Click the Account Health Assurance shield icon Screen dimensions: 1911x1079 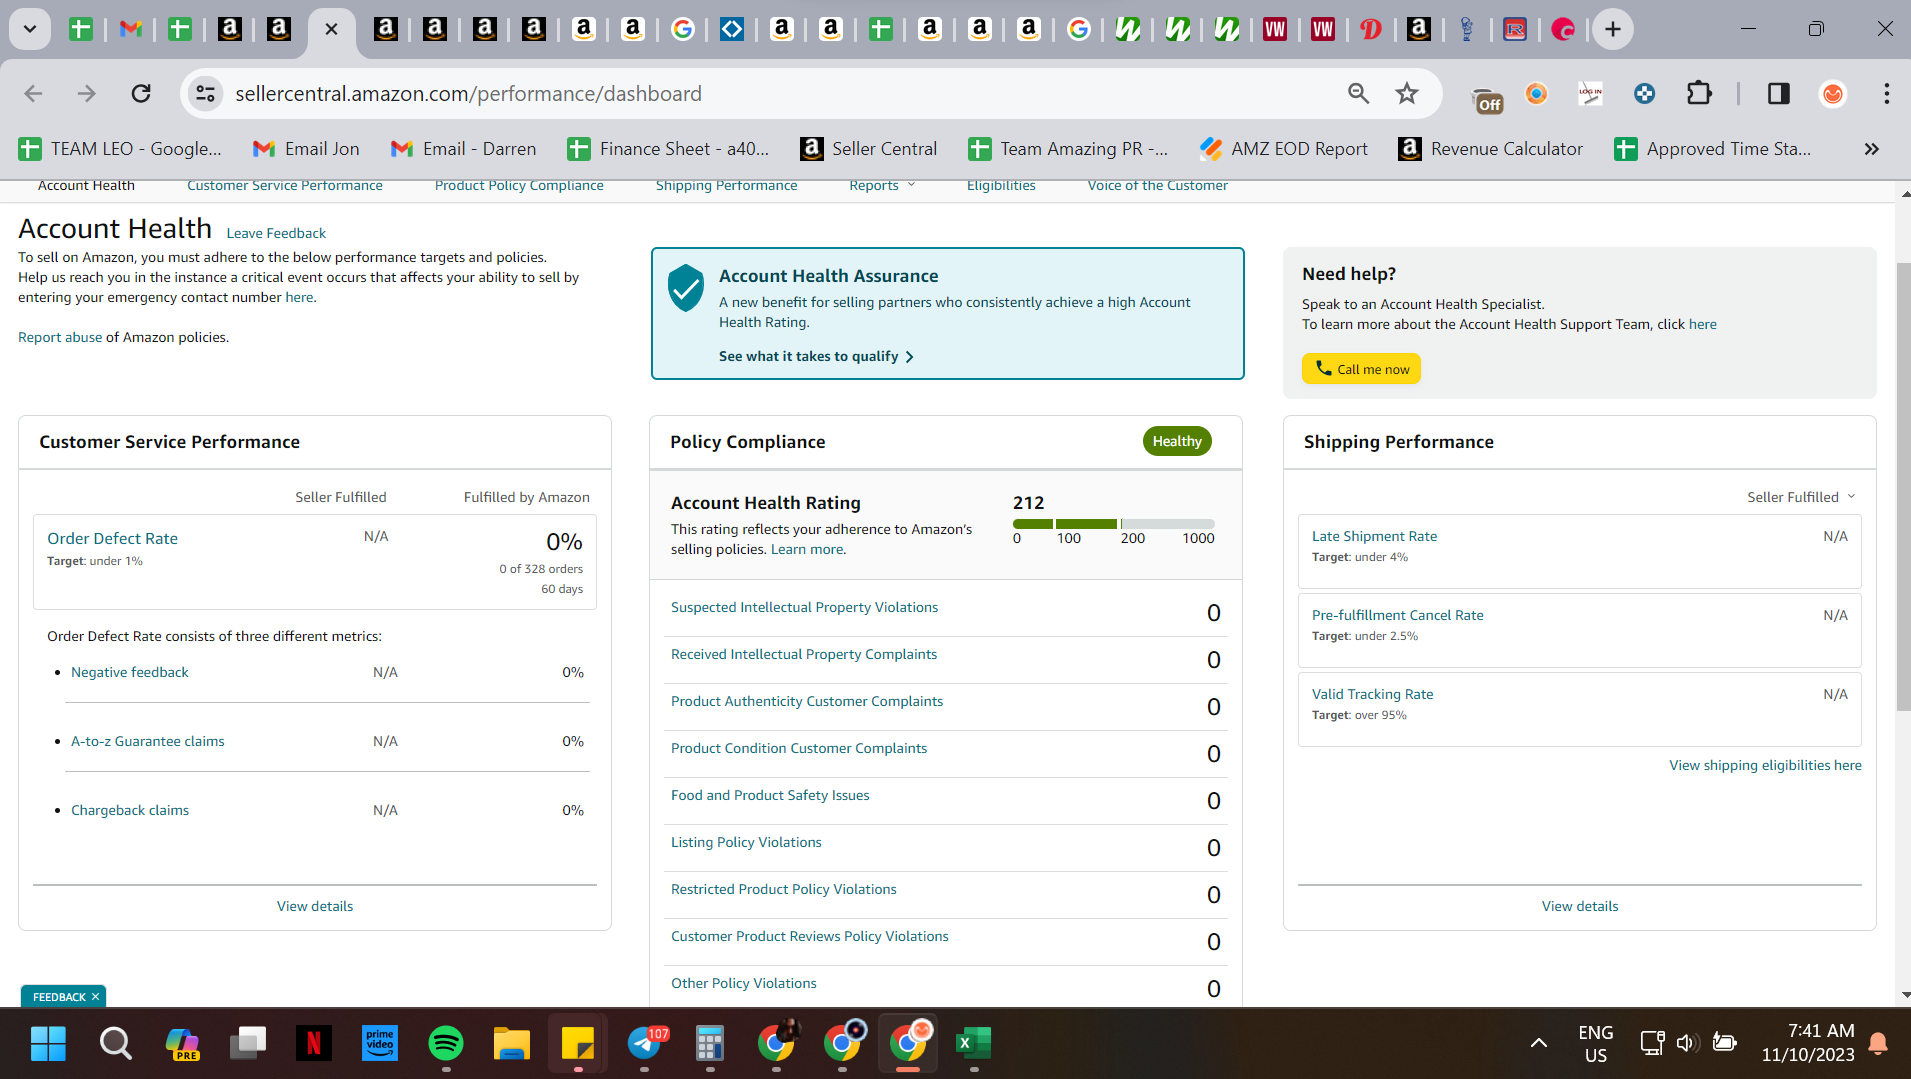click(x=685, y=288)
